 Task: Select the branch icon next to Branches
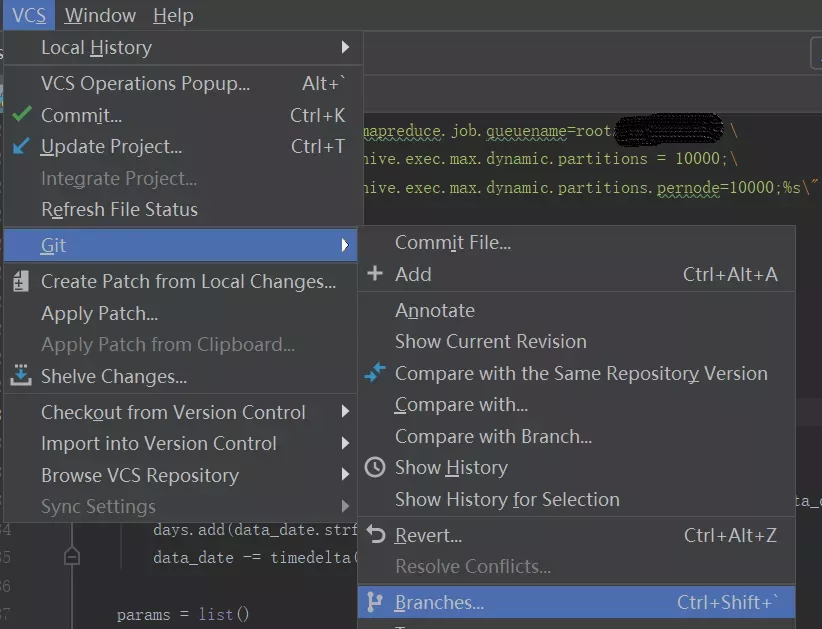[378, 602]
